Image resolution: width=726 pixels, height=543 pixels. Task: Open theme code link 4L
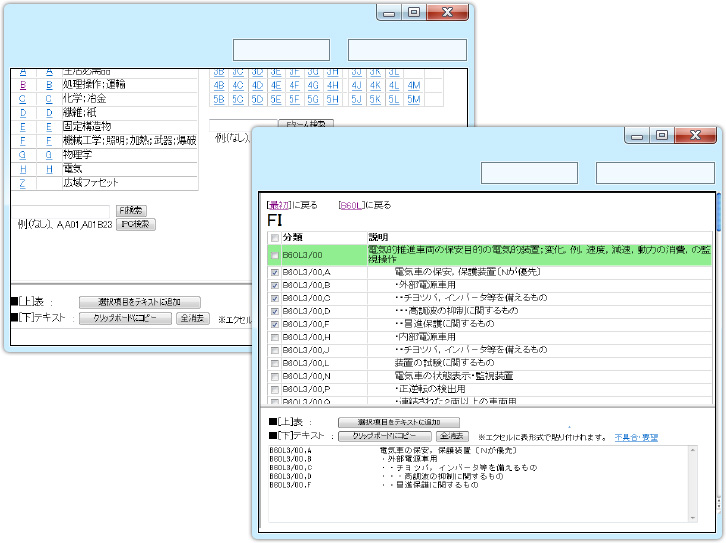pyautogui.click(x=394, y=86)
